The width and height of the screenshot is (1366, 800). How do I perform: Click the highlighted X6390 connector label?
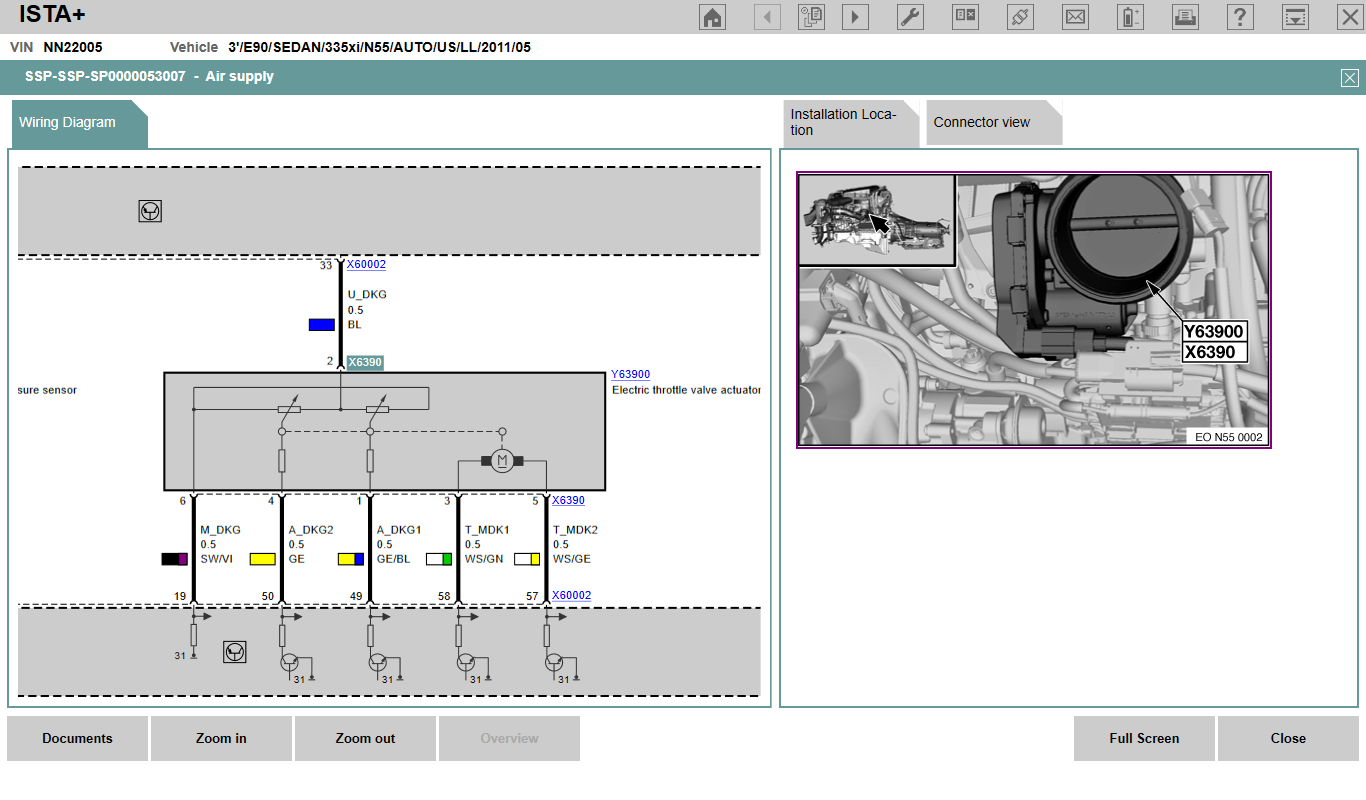point(365,362)
